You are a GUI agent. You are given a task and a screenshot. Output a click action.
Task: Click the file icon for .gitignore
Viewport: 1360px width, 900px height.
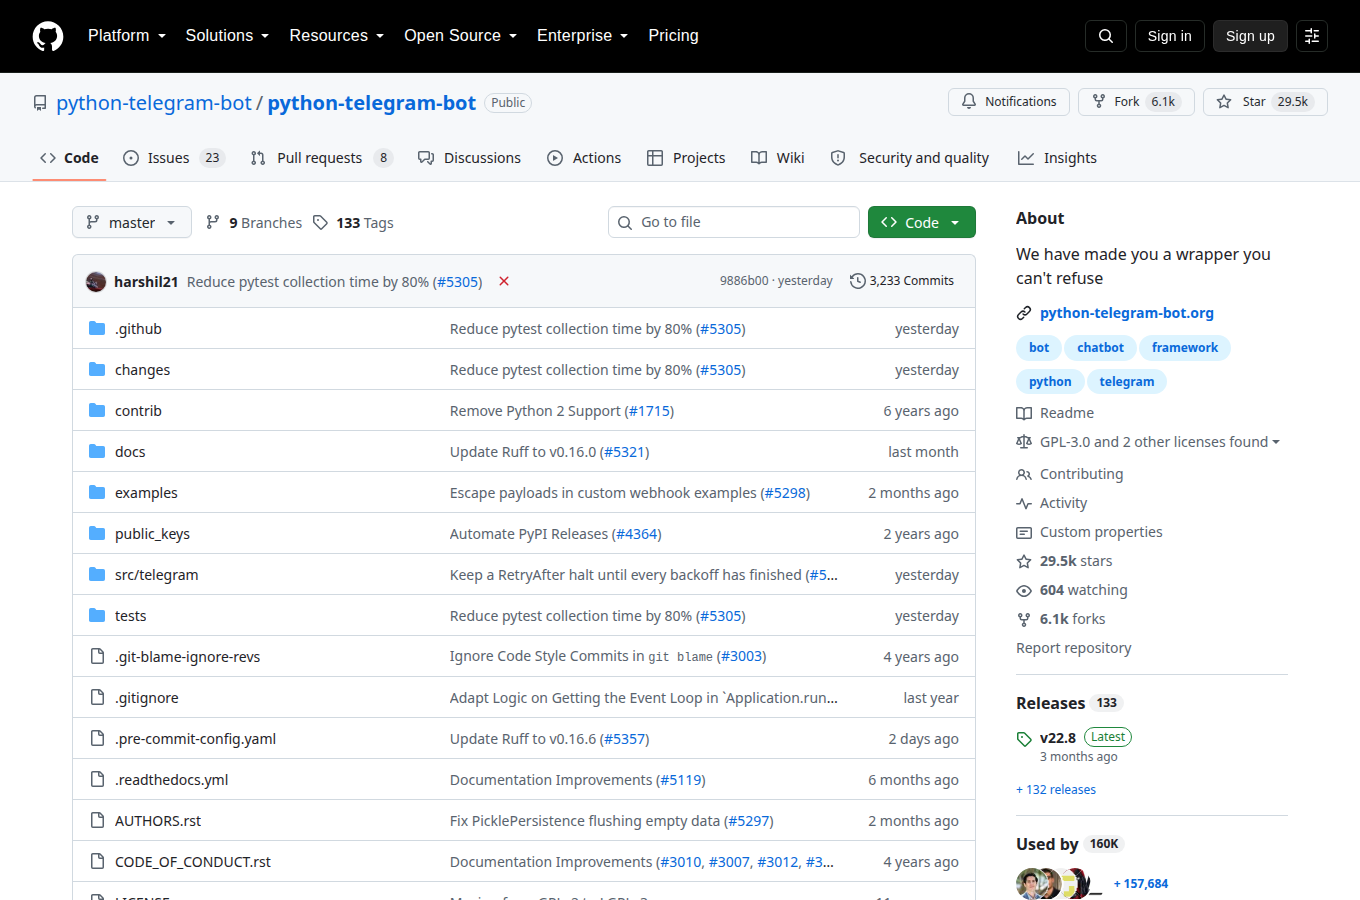pos(97,697)
